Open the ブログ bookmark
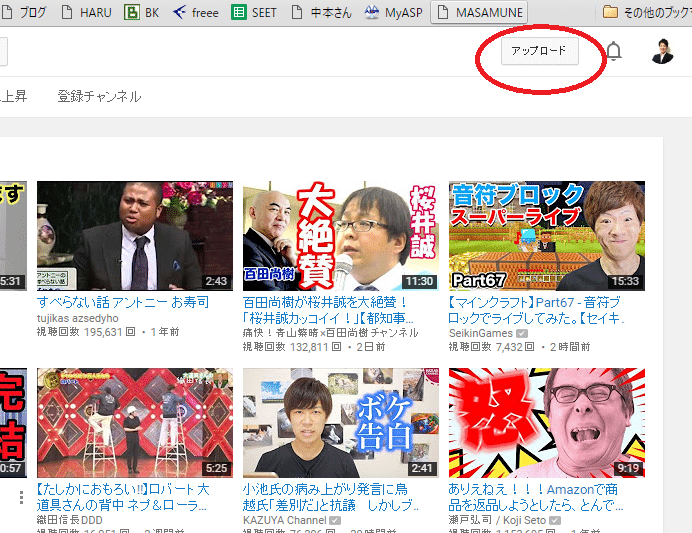The image size is (692, 533). point(24,12)
